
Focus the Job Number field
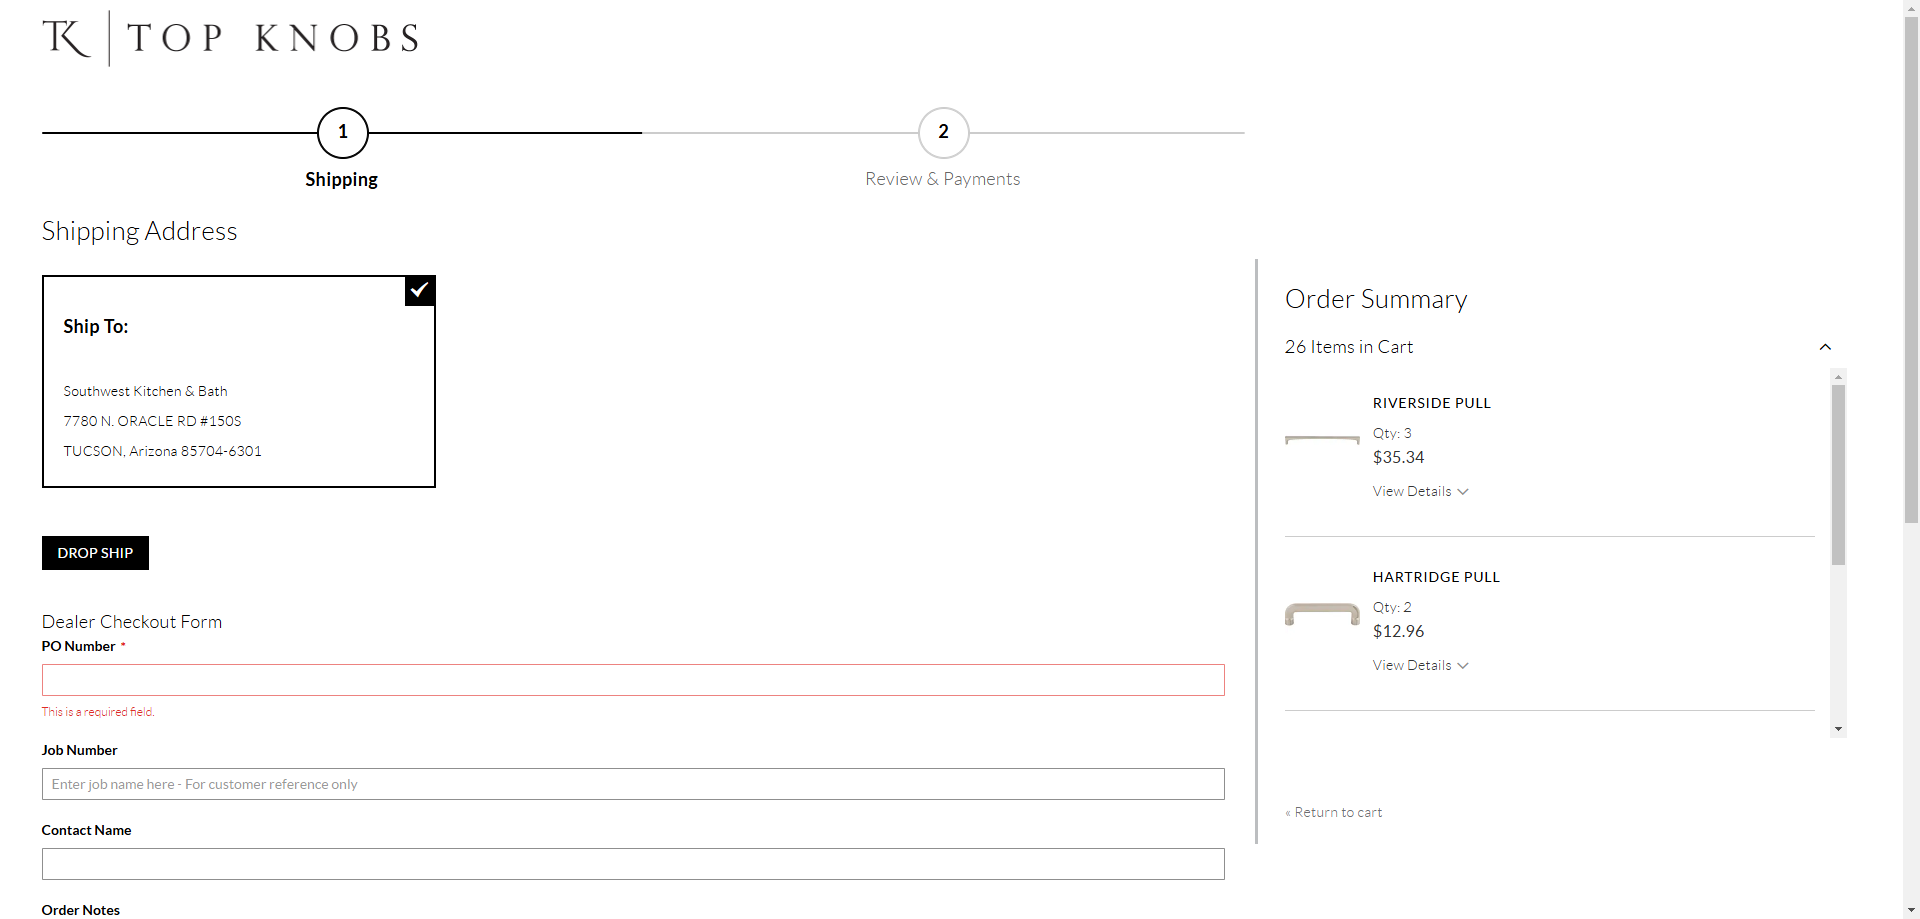(633, 784)
